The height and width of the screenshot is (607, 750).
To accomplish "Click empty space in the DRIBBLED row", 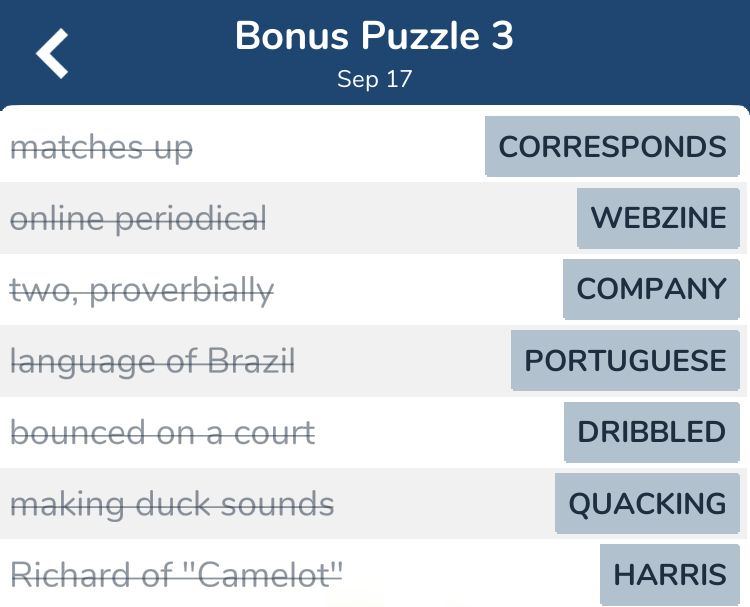I will (x=440, y=432).
